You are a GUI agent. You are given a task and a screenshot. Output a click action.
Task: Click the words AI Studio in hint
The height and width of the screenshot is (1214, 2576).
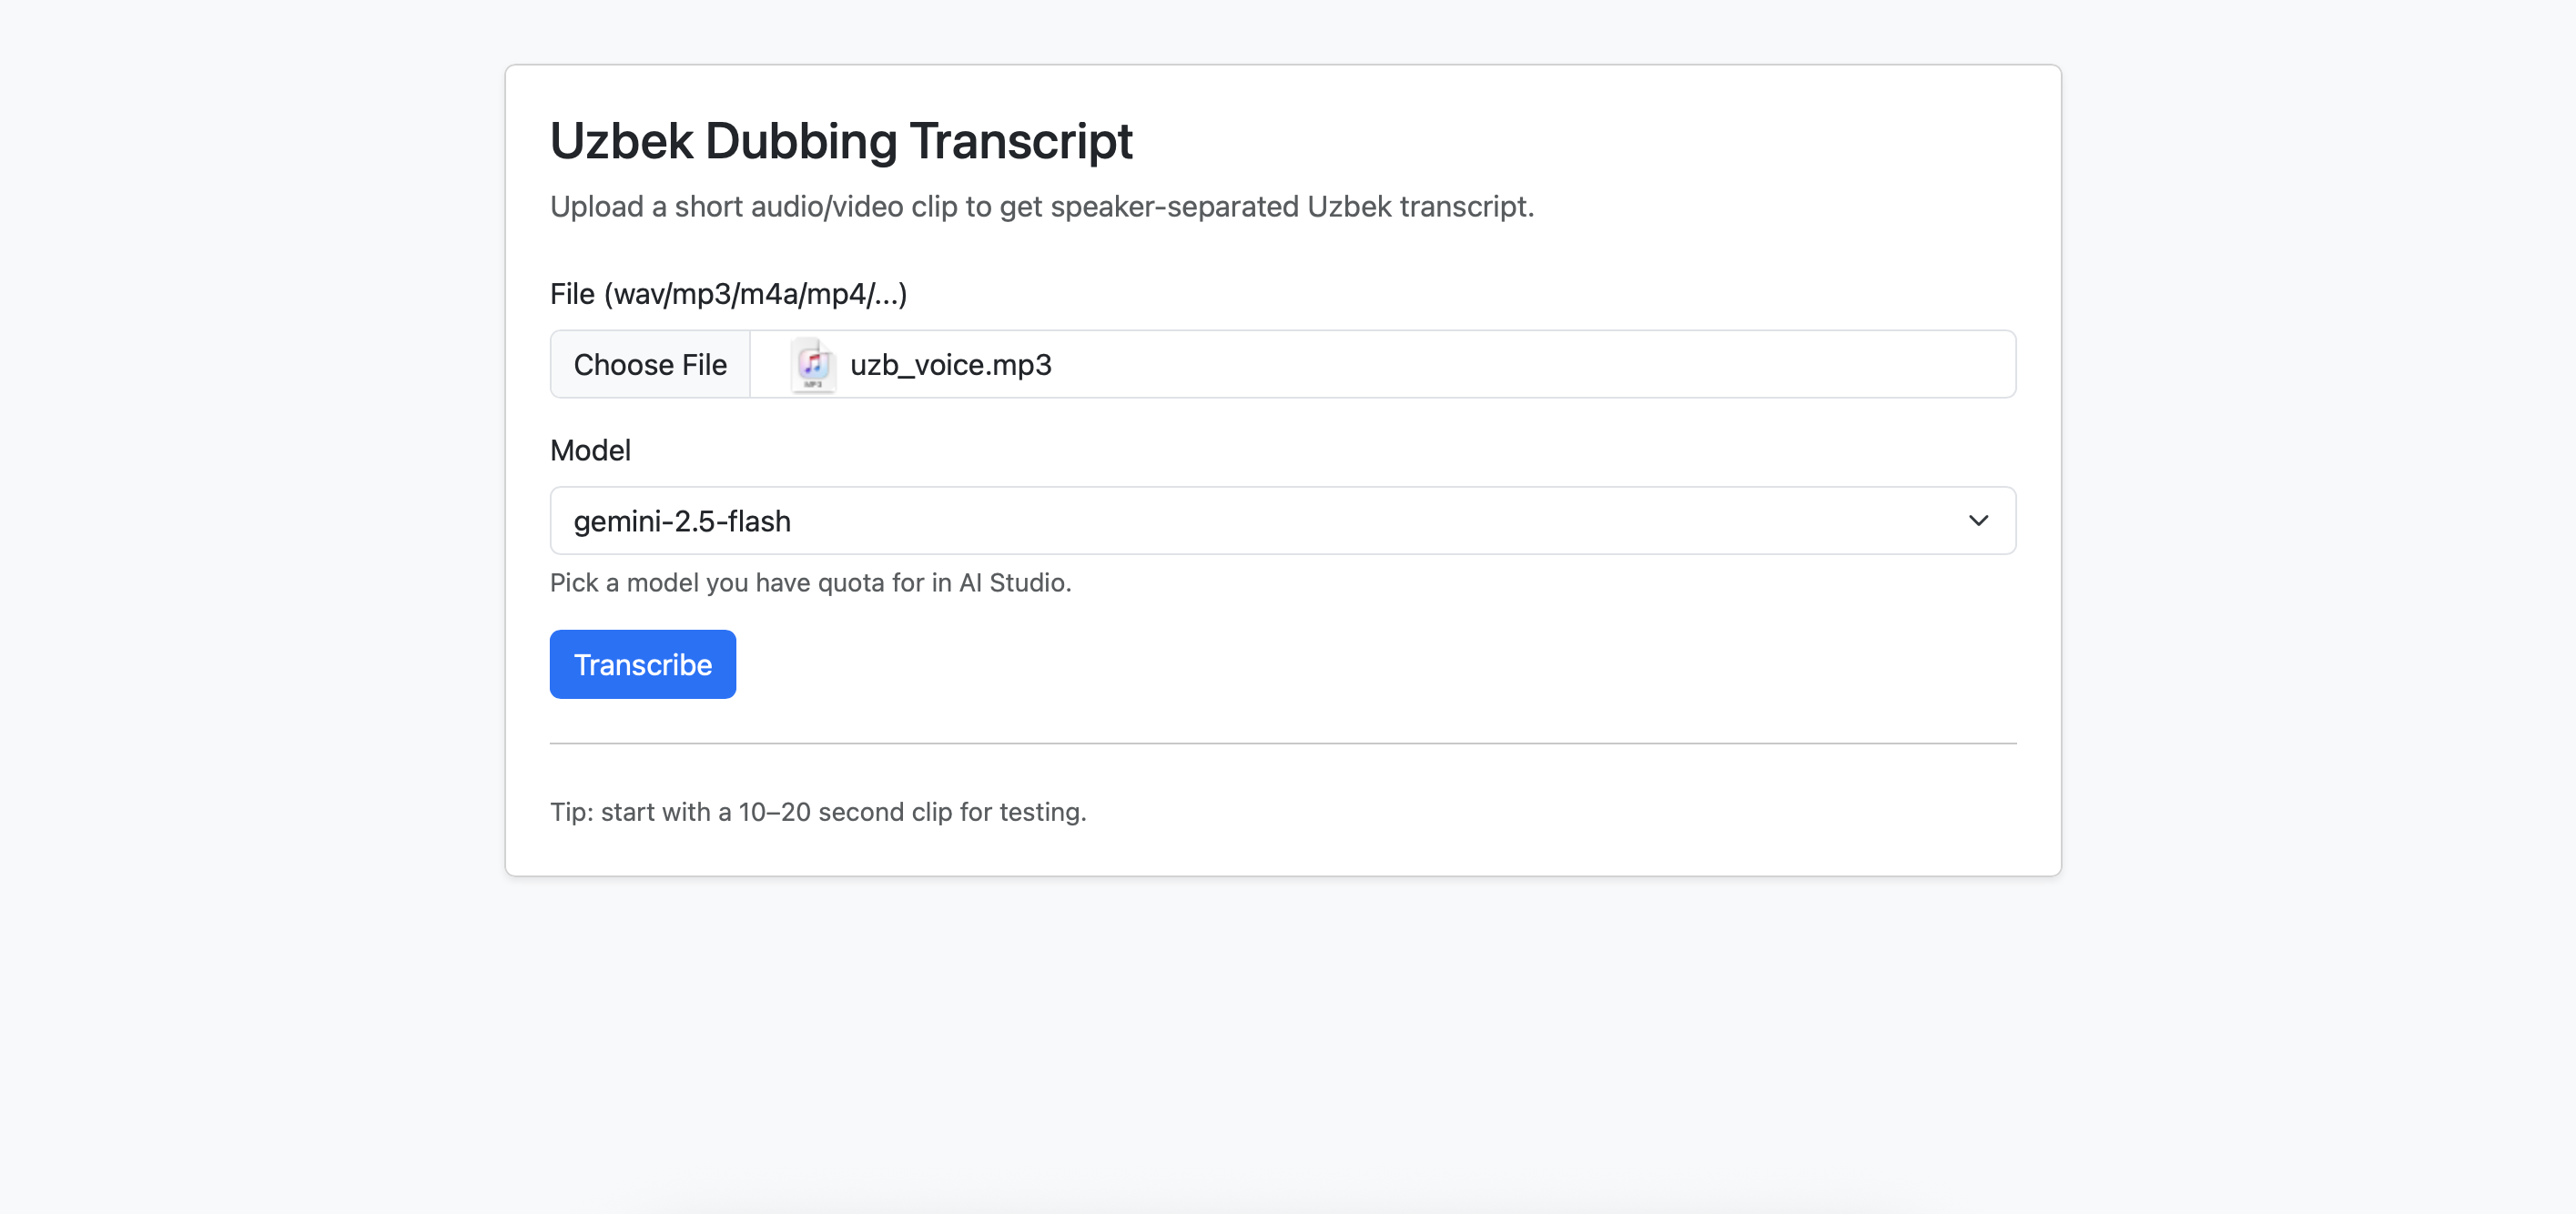point(1012,583)
